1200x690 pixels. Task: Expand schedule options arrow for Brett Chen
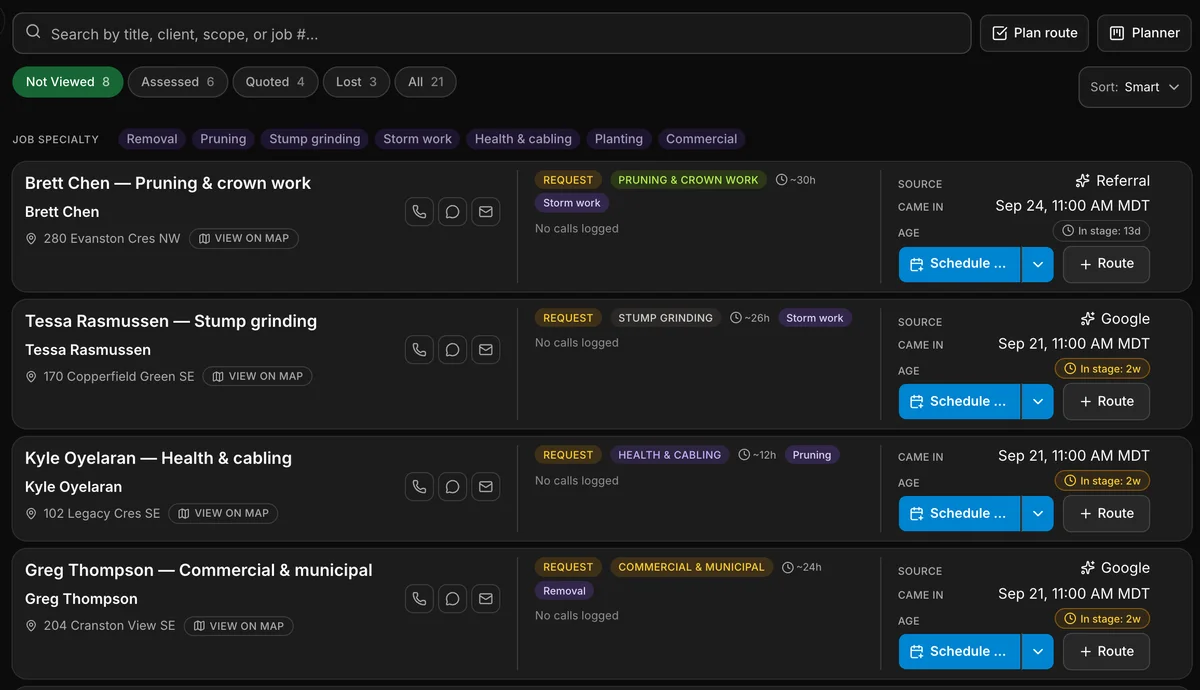click(1037, 264)
